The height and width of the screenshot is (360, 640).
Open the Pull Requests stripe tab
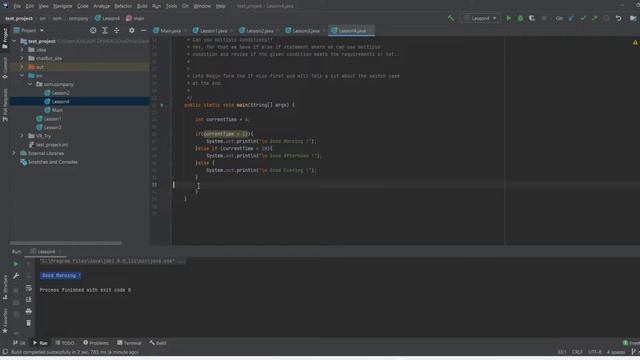pyautogui.click(x=5, y=105)
